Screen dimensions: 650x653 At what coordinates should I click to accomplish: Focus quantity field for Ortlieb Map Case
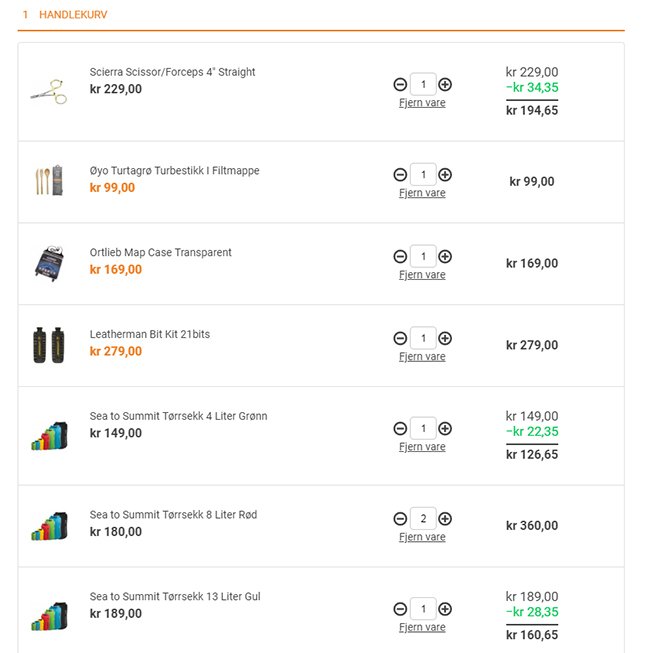point(423,257)
